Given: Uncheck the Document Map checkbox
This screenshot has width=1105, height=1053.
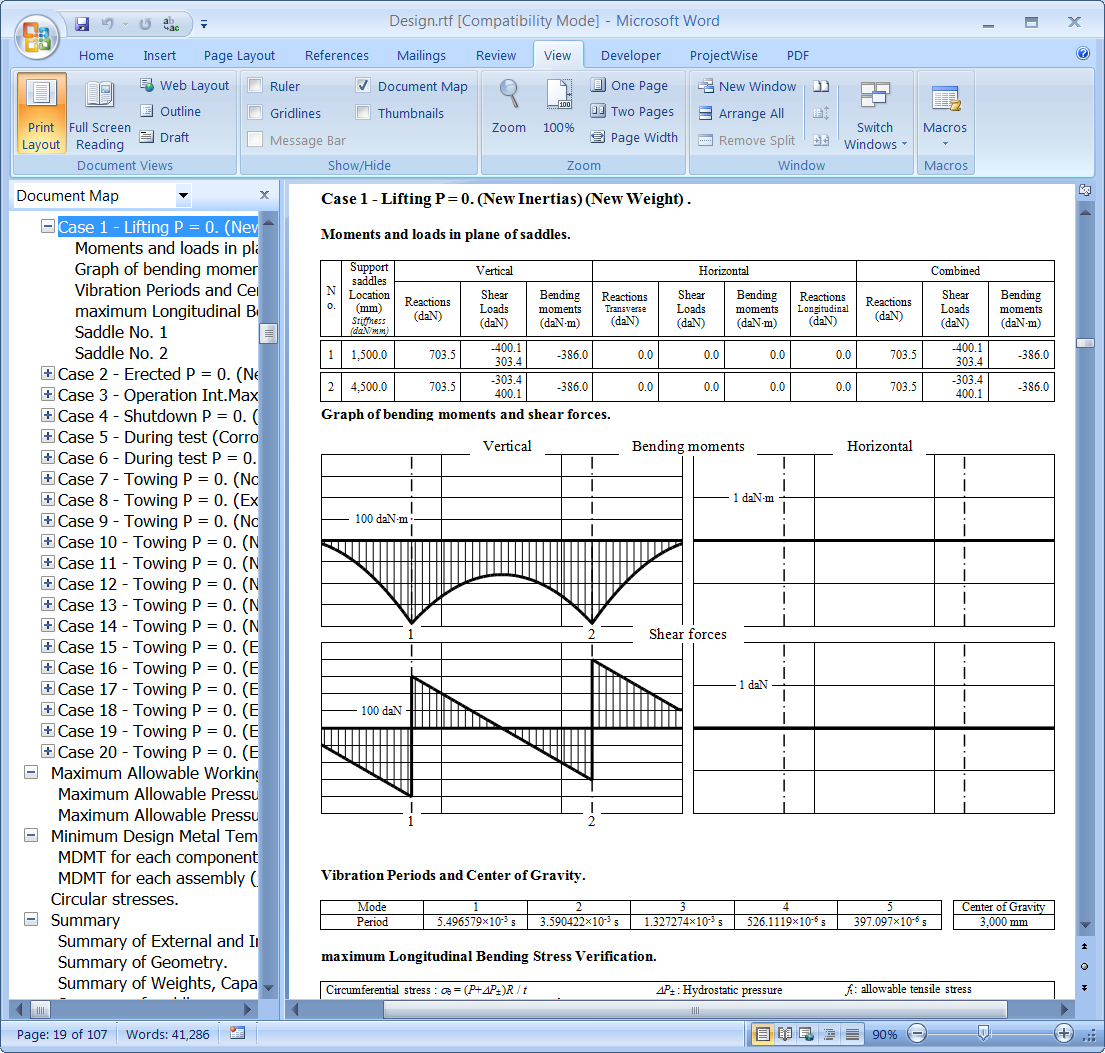Looking at the screenshot, I should [363, 86].
